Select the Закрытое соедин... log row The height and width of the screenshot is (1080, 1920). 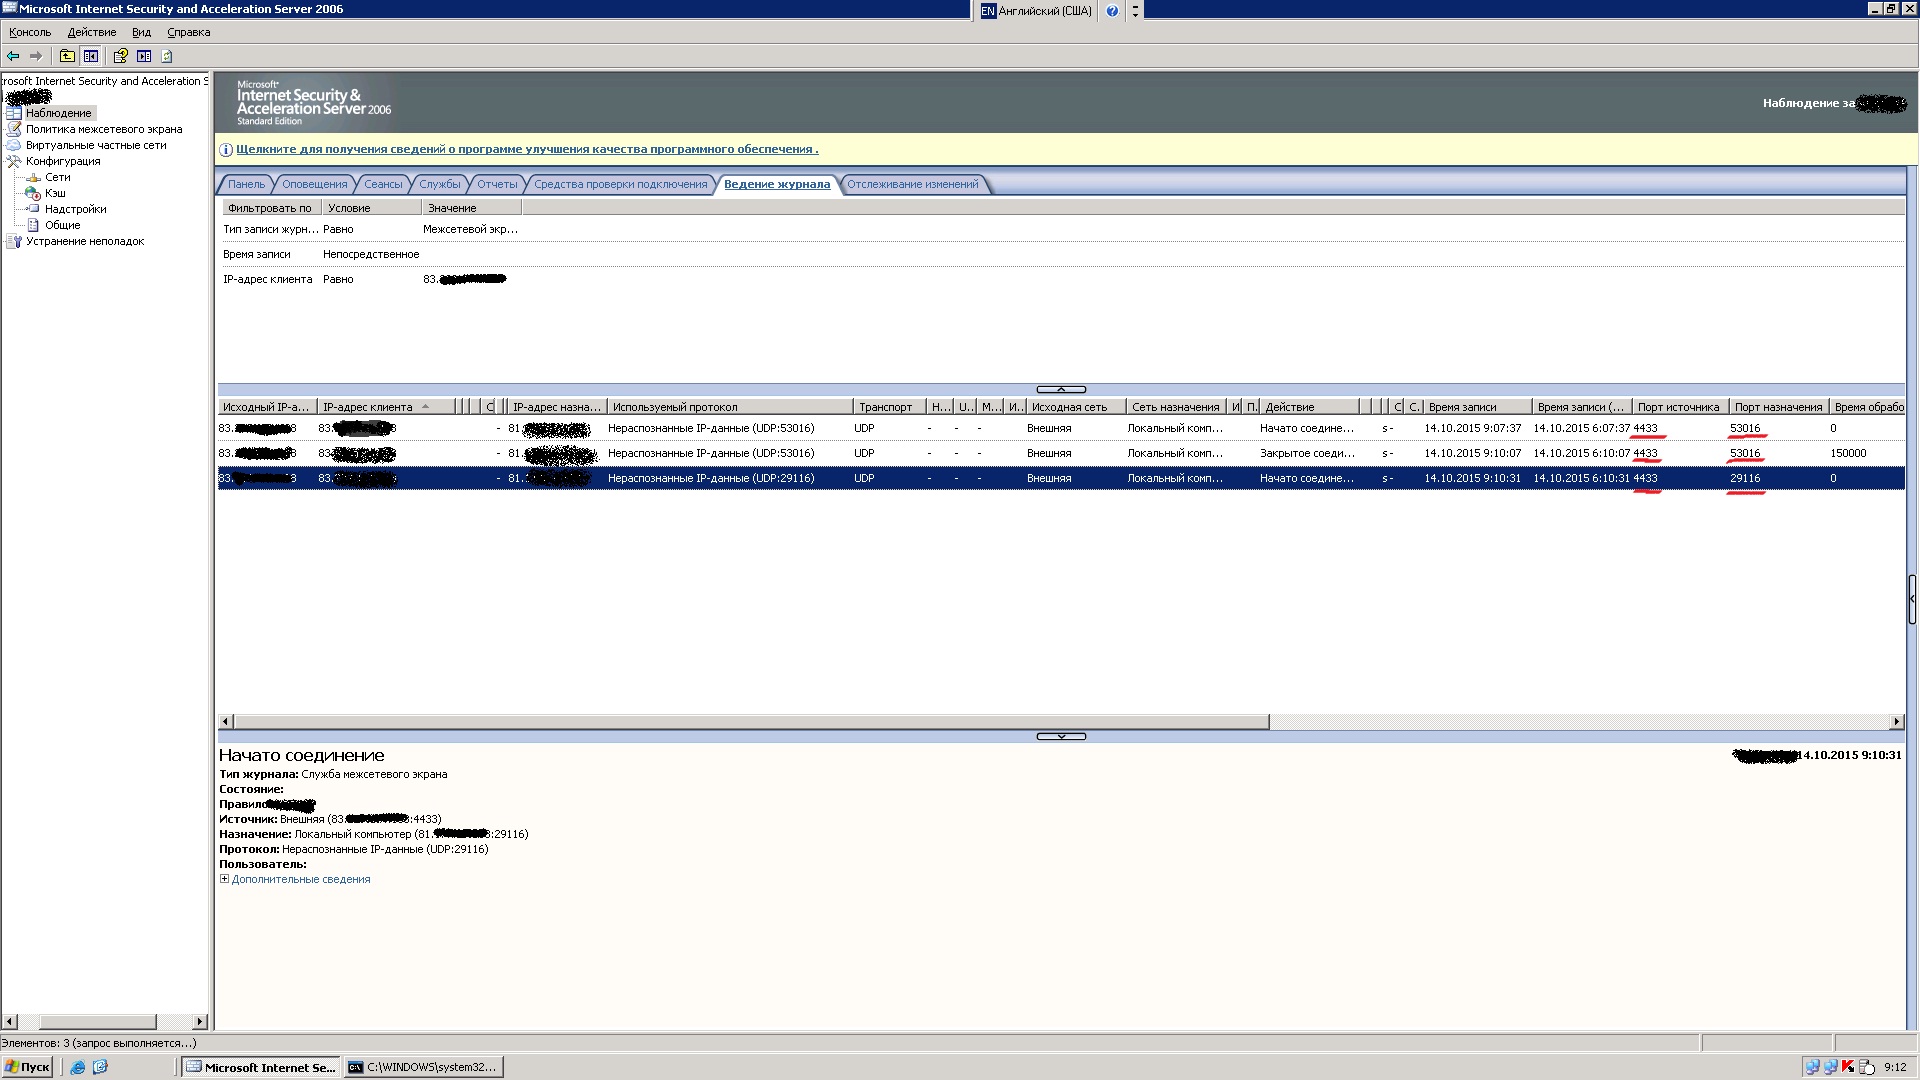pyautogui.click(x=1061, y=453)
